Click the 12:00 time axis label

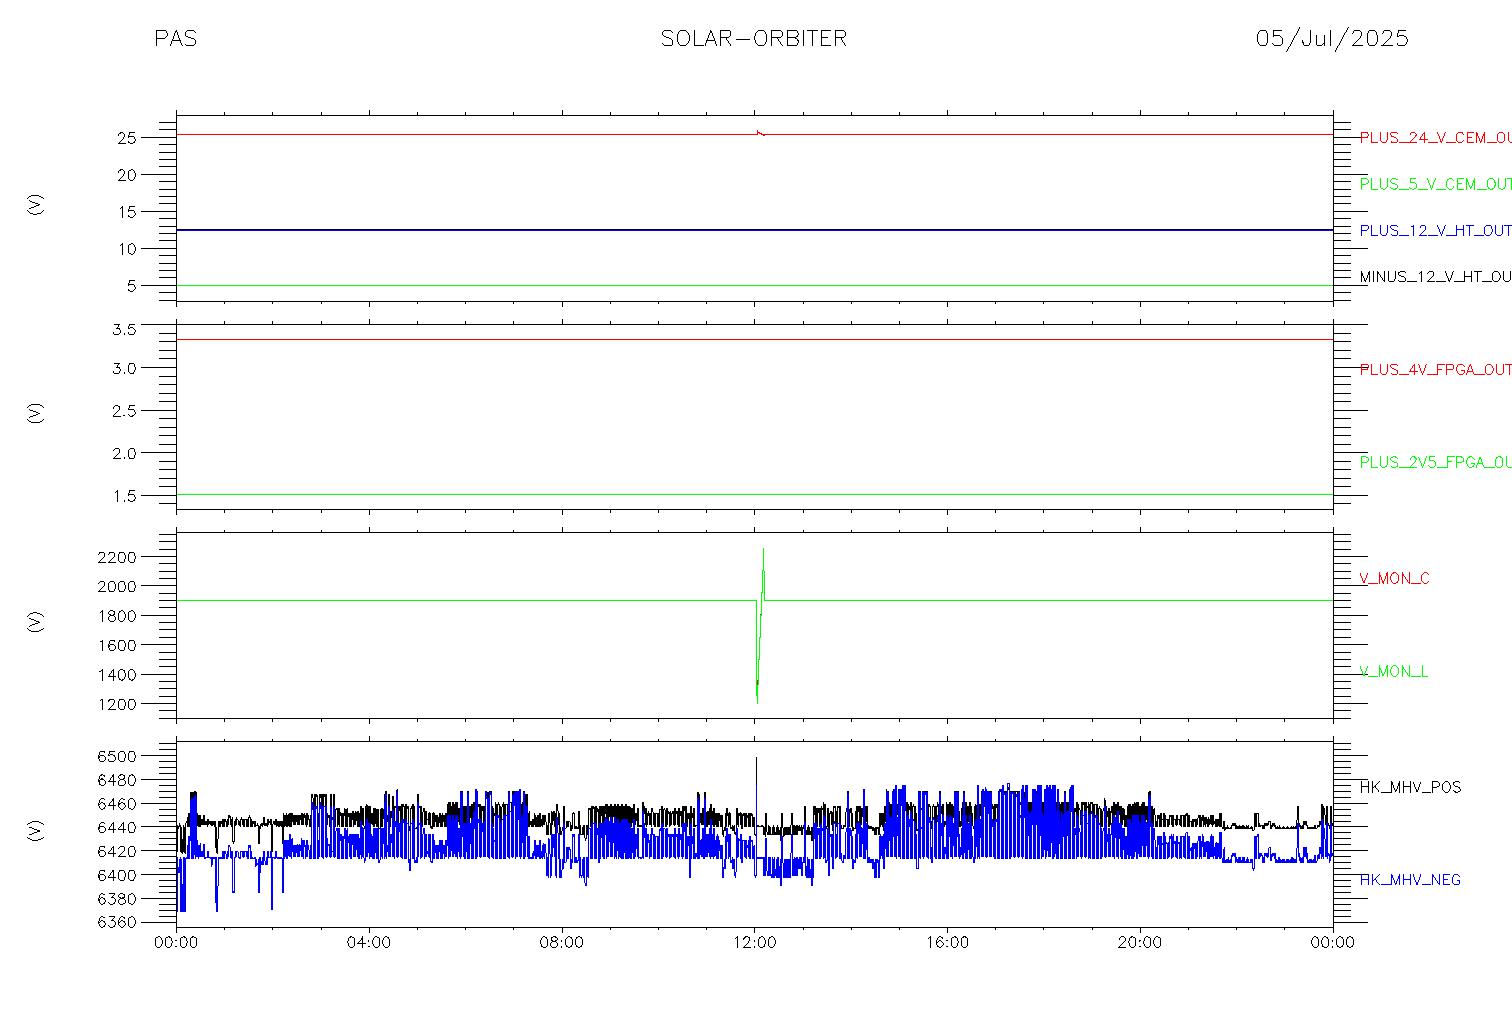[755, 943]
